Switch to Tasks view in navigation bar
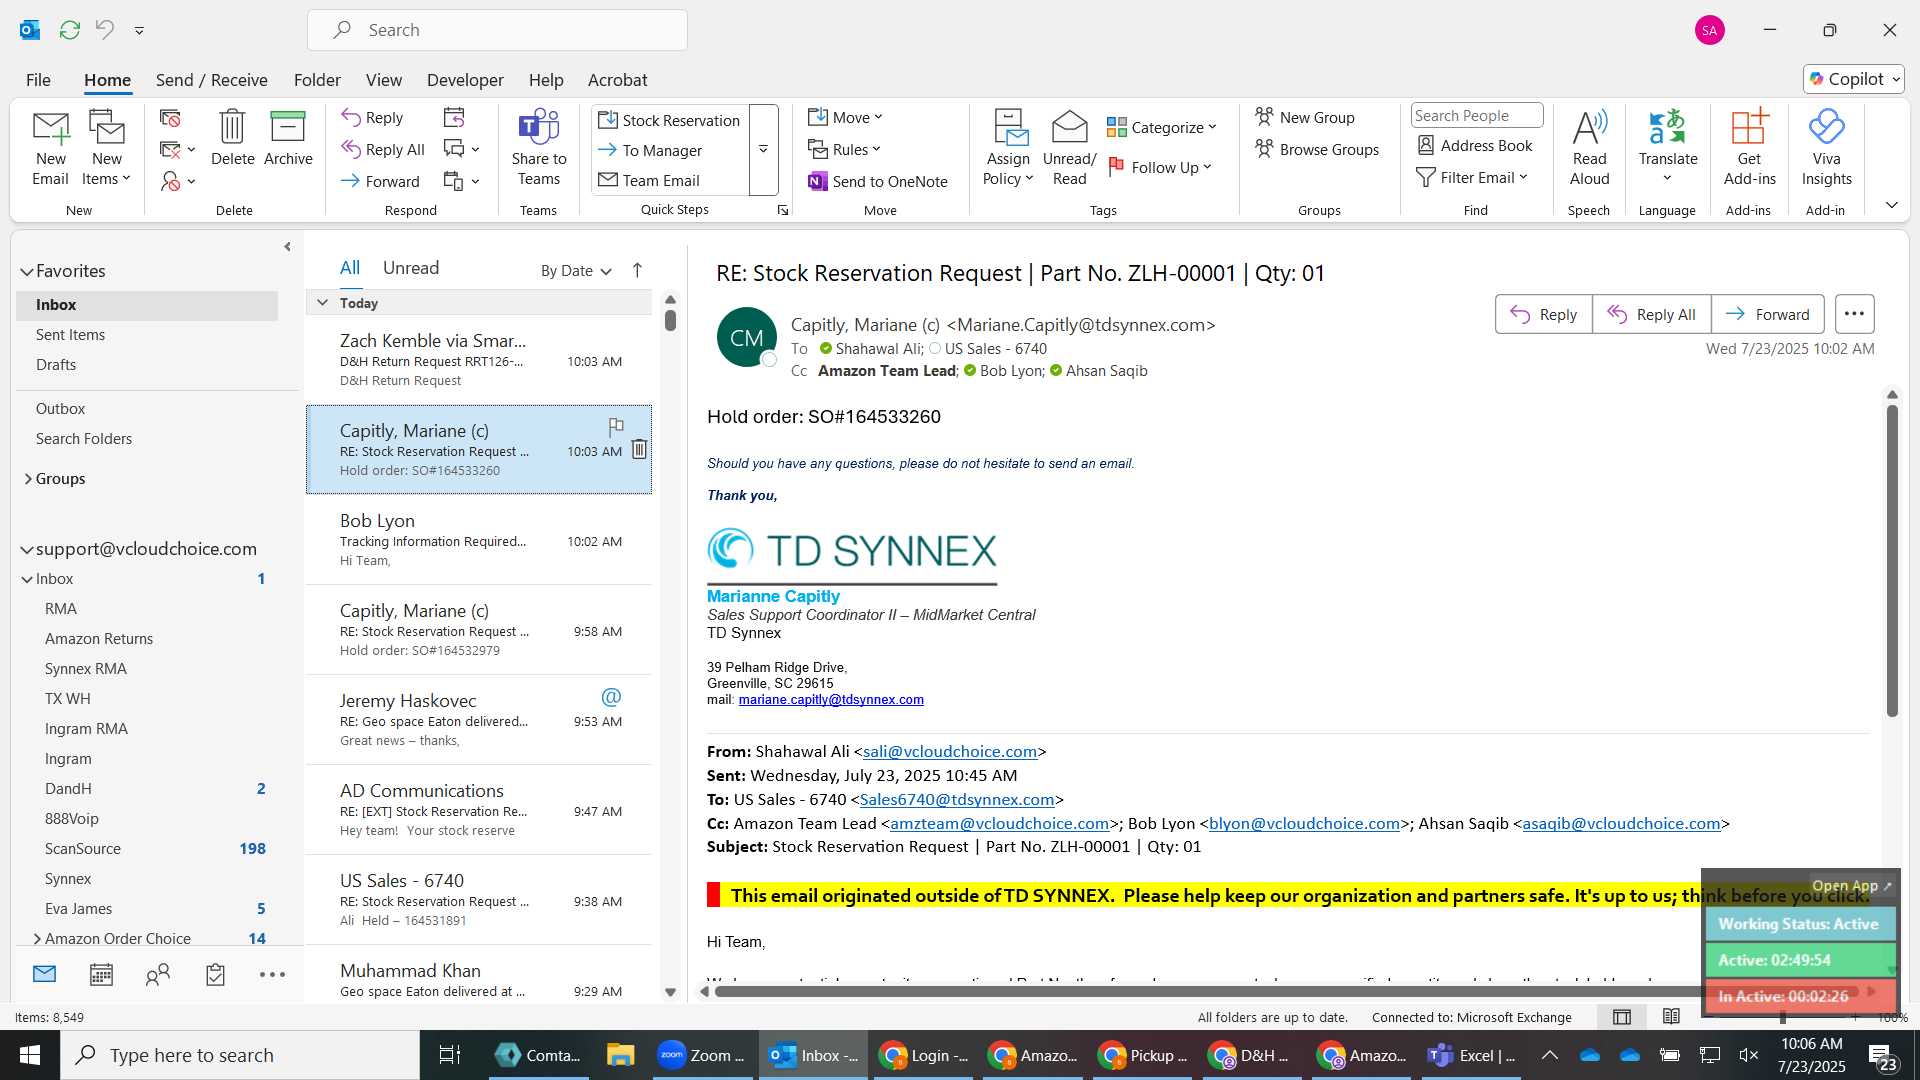Screen dimensions: 1920x1080 (x=215, y=974)
